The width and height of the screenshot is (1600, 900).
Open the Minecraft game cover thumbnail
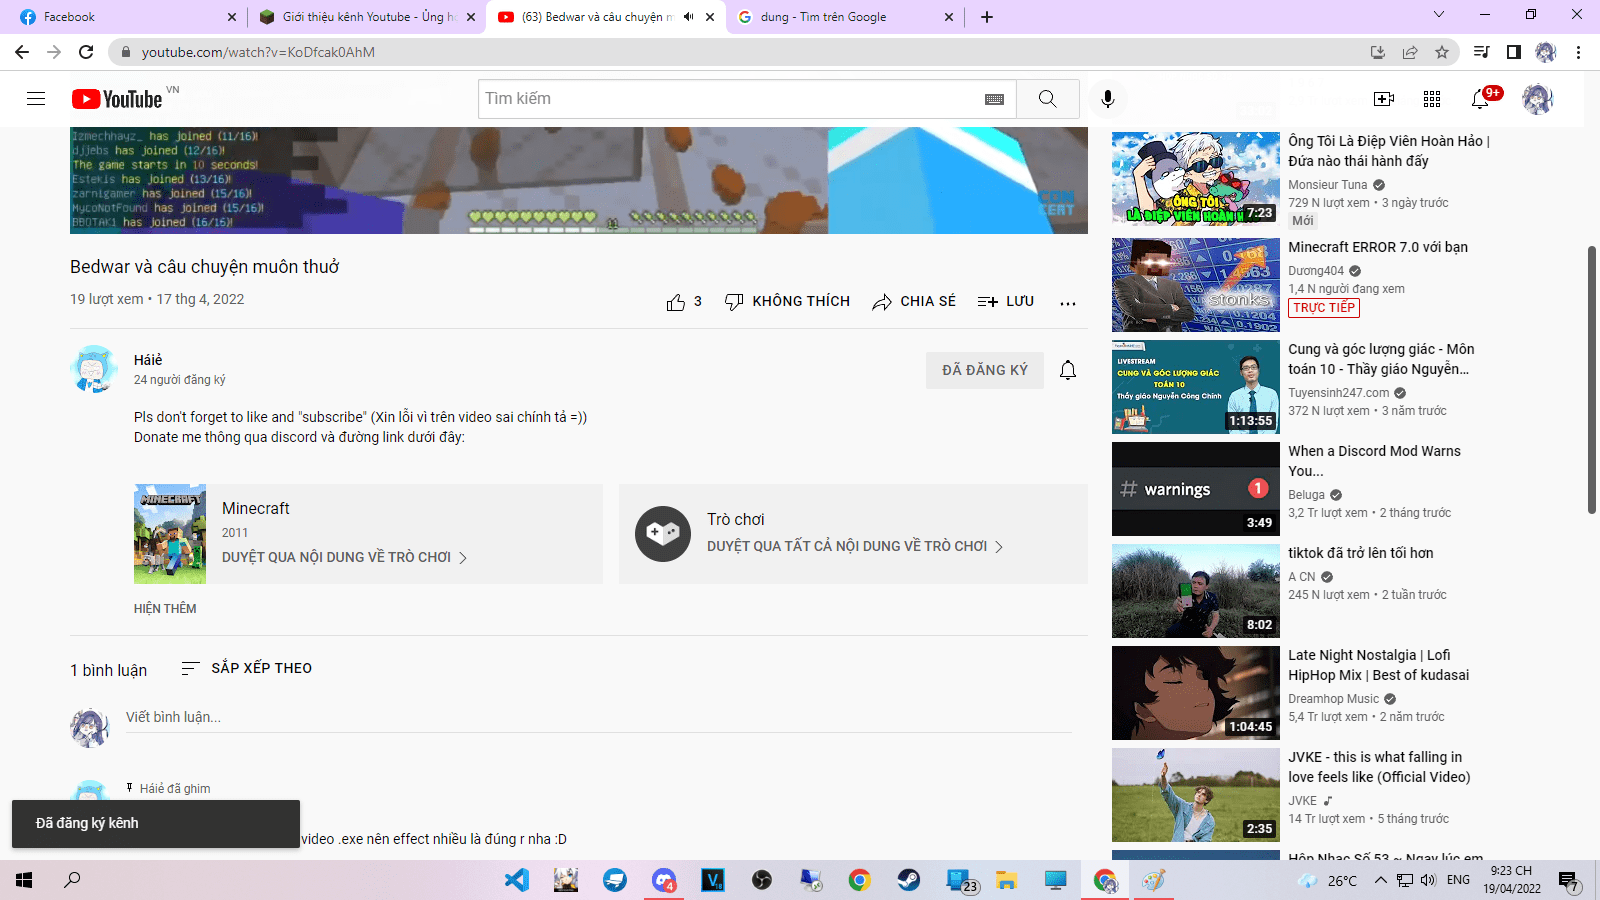[170, 534]
